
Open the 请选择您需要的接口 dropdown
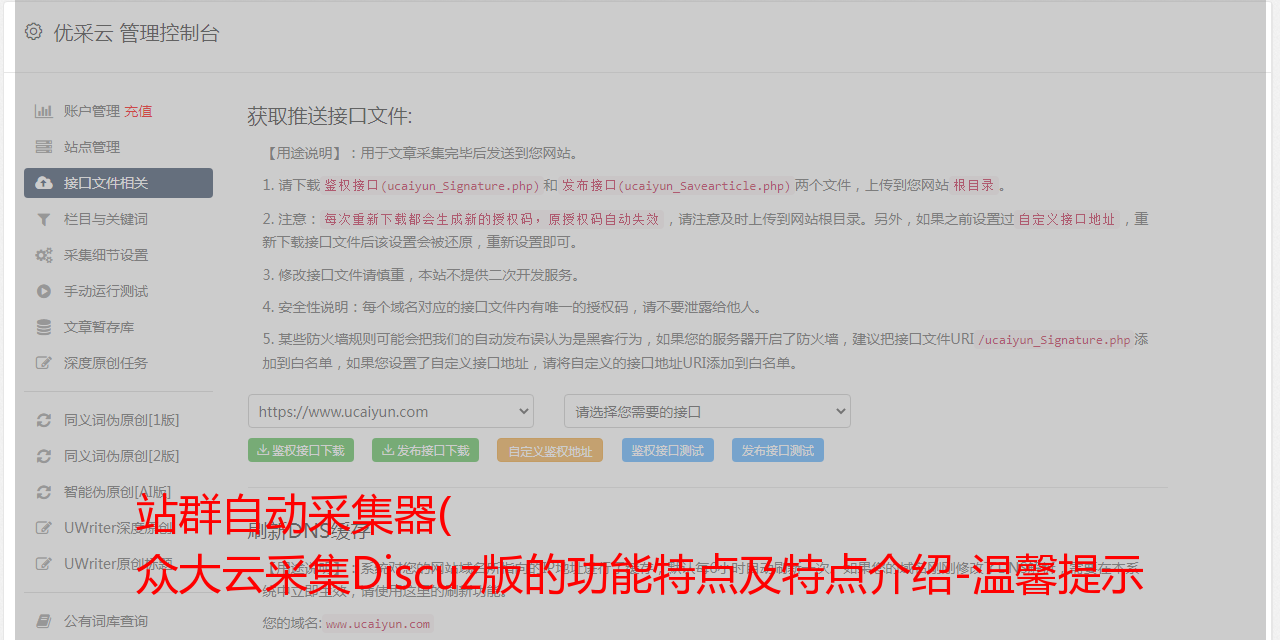707,411
